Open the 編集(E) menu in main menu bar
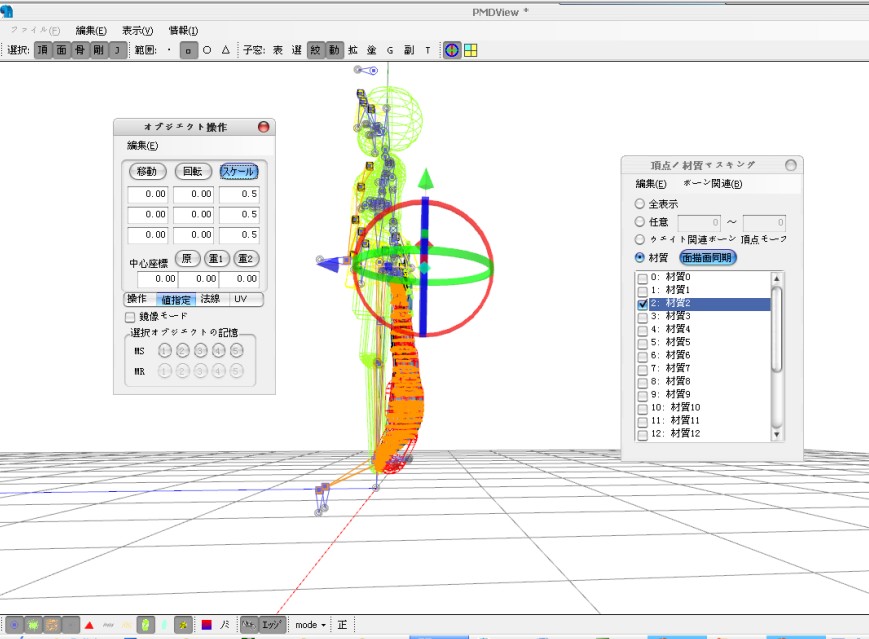The height and width of the screenshot is (639, 869). [x=91, y=30]
